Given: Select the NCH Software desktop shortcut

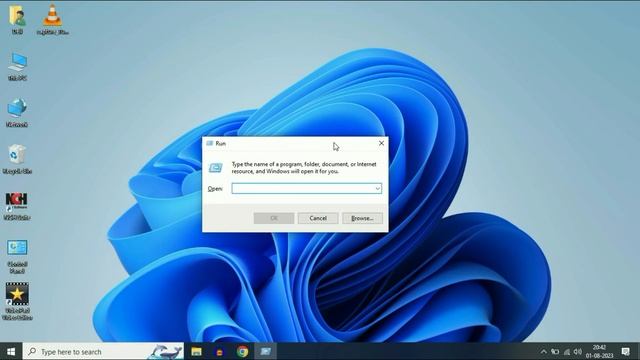Looking at the screenshot, I should [x=17, y=206].
